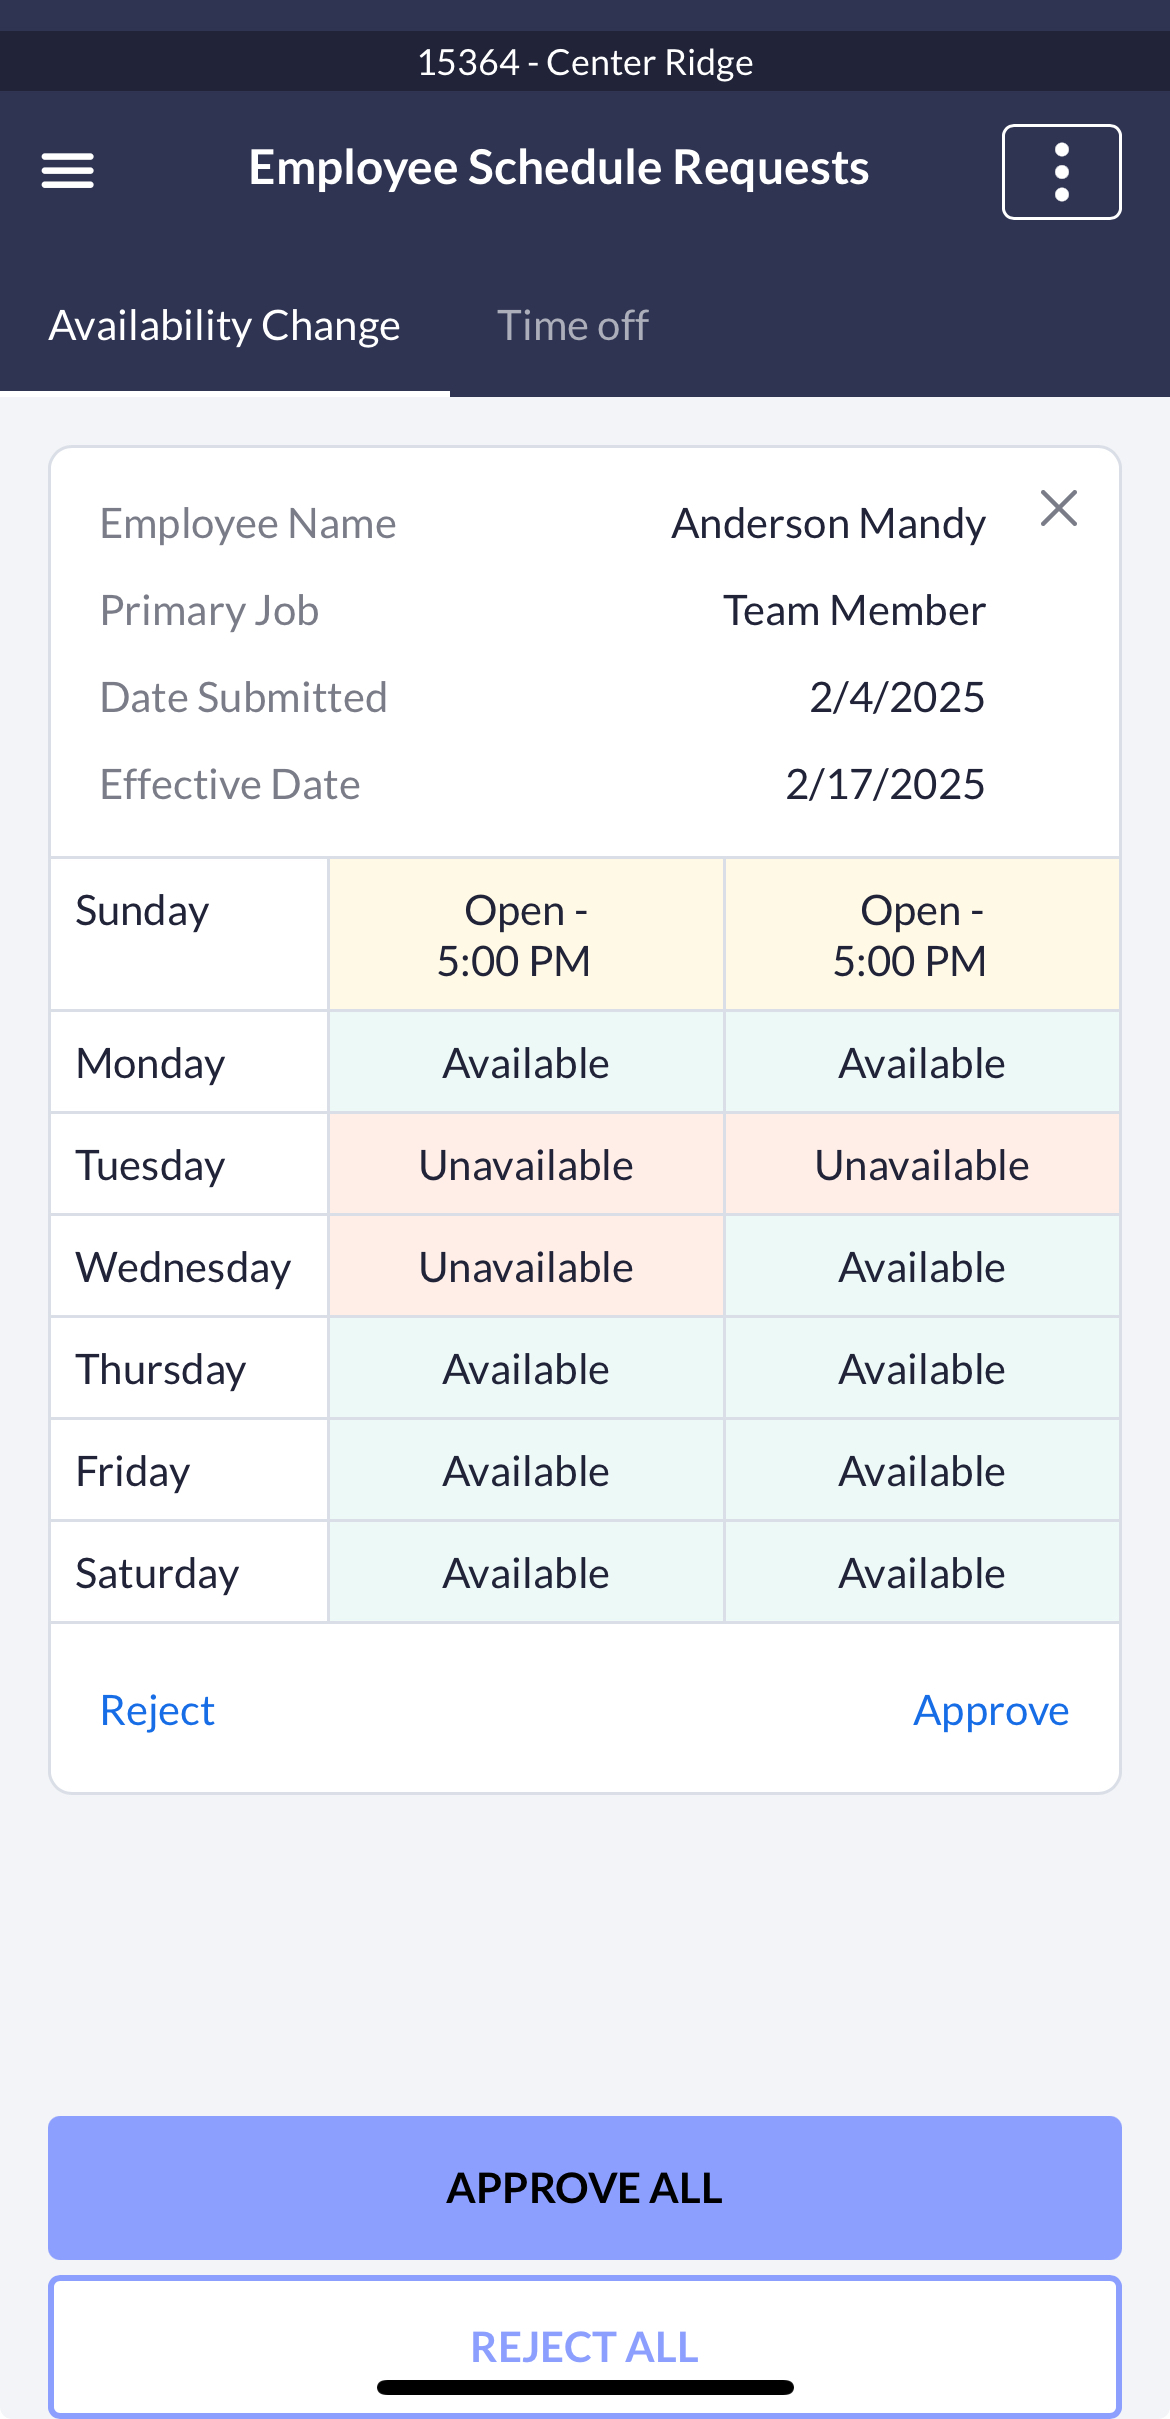Select the Availability Change tab
The width and height of the screenshot is (1170, 2419).
coord(224,324)
